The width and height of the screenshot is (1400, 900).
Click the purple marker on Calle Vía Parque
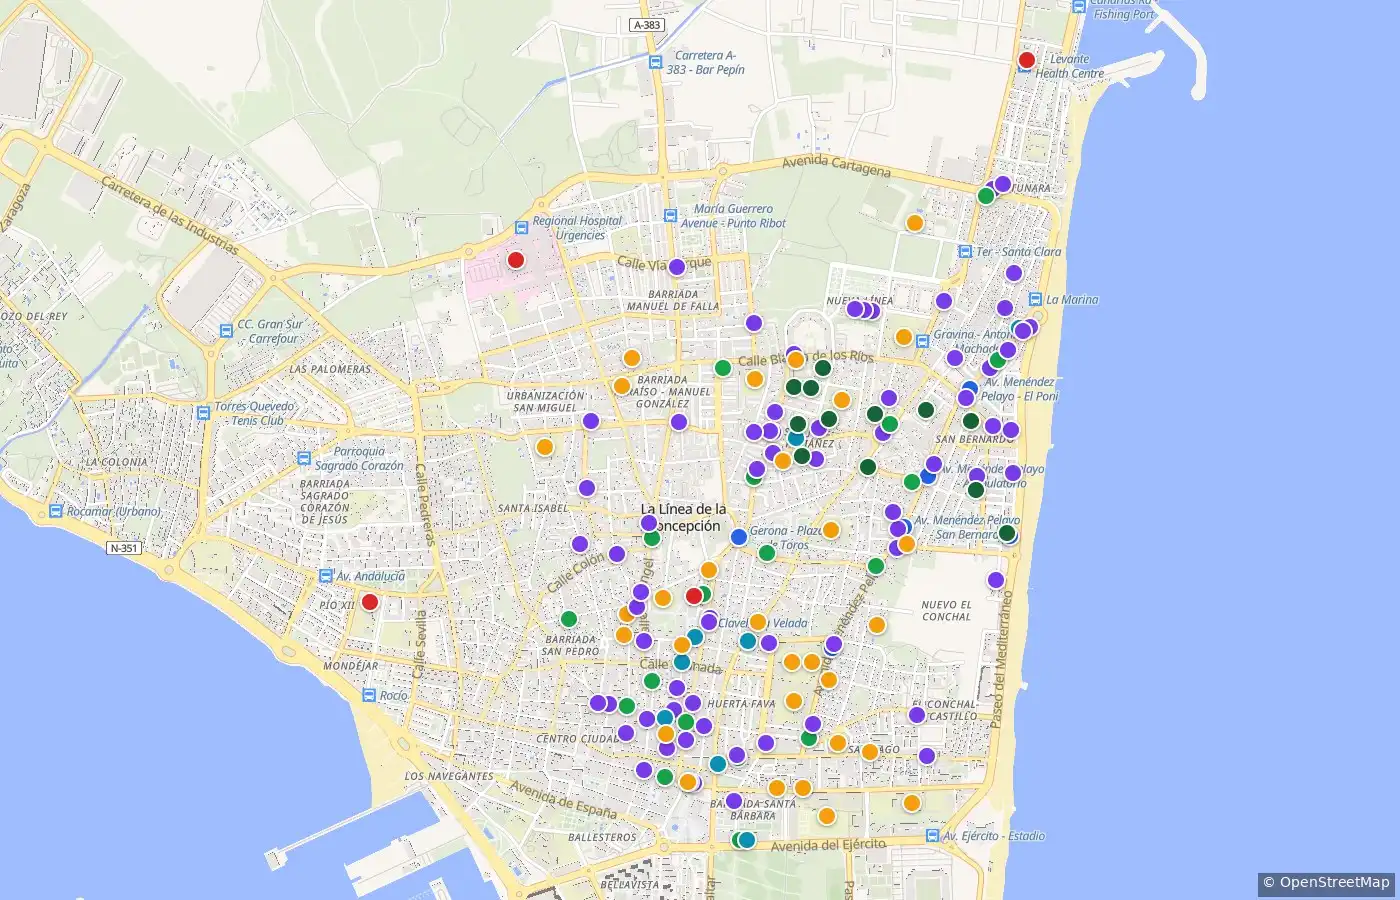tap(677, 267)
